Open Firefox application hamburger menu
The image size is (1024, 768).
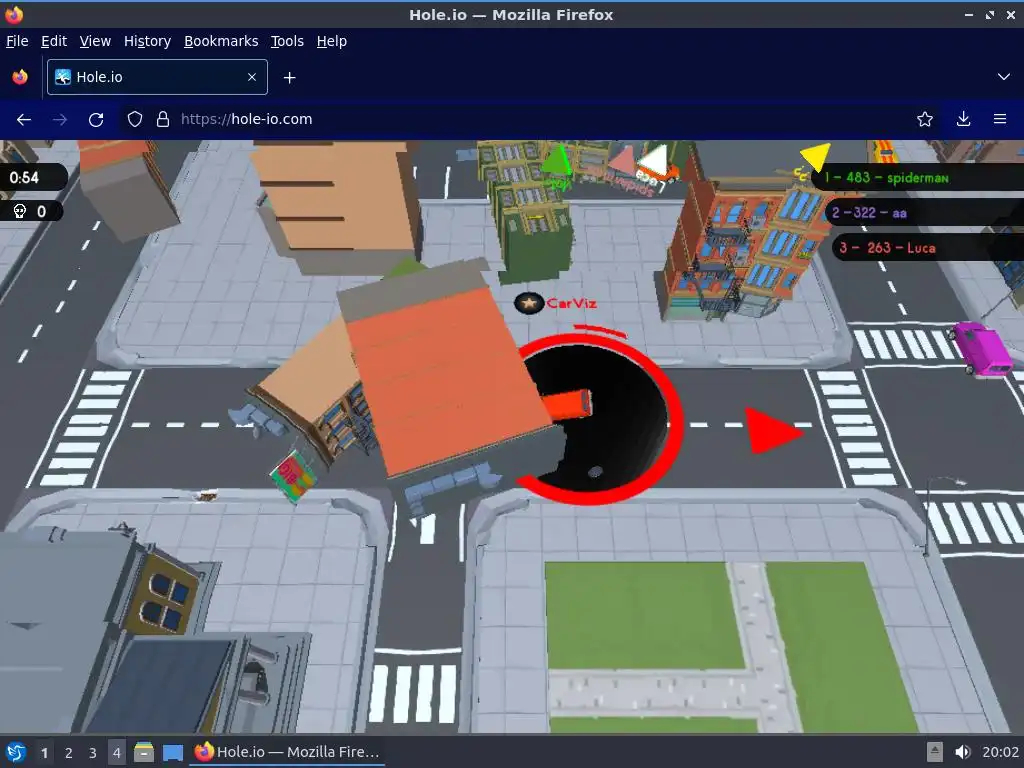[1000, 120]
